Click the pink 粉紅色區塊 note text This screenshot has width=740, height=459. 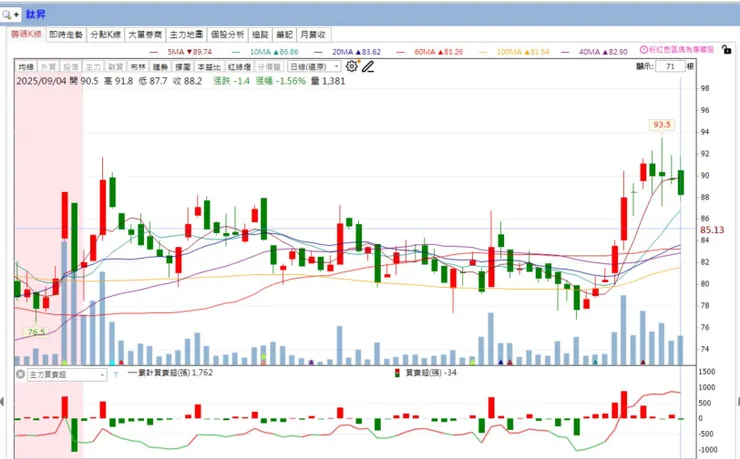click(681, 50)
